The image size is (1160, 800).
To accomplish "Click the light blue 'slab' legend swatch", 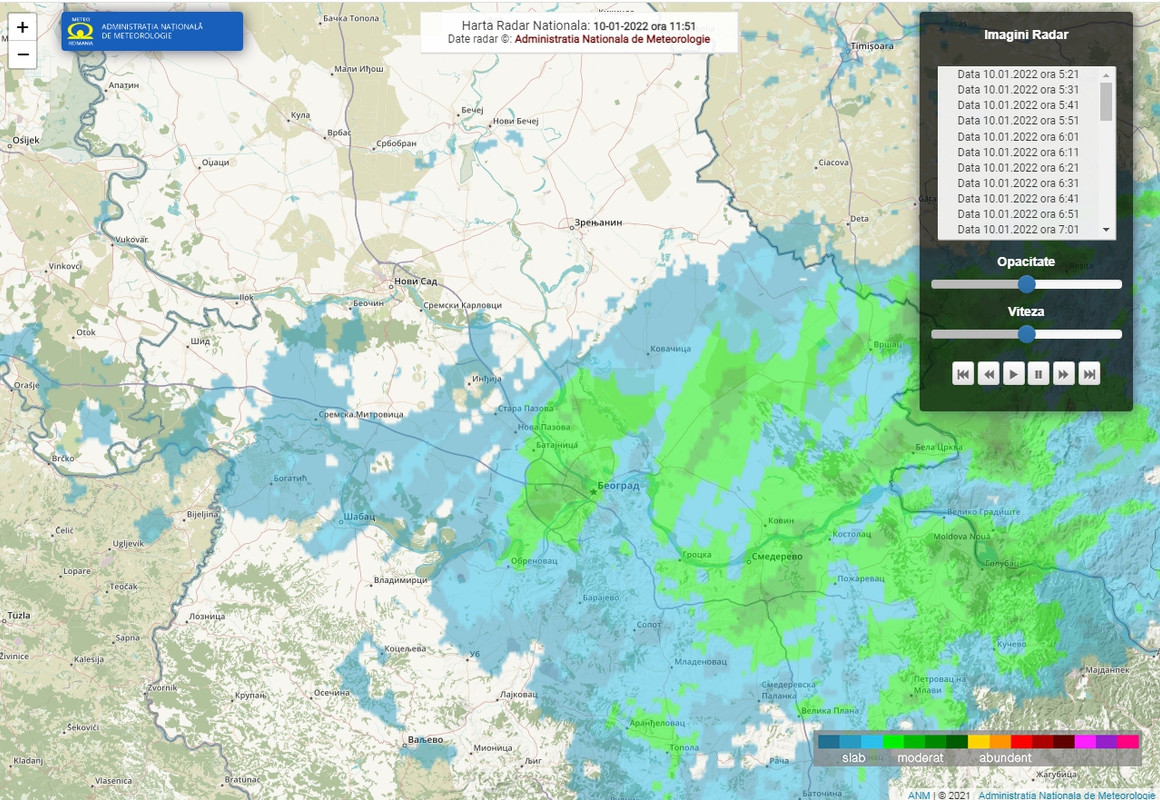I will tap(871, 741).
